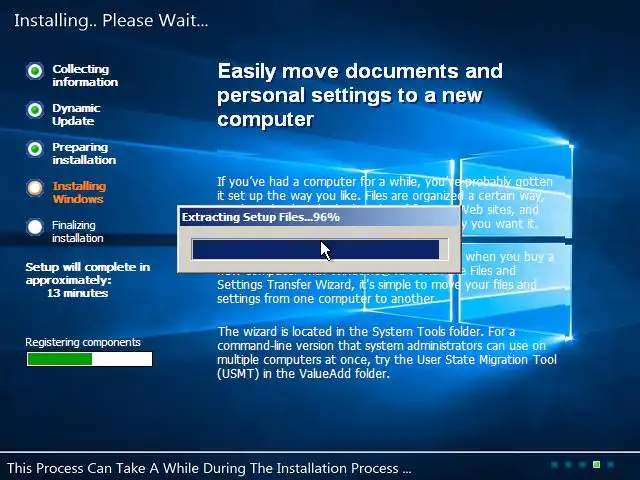Click the 'Extracting Setup Files...96%' dialog title
The height and width of the screenshot is (480, 640).
tap(261, 217)
